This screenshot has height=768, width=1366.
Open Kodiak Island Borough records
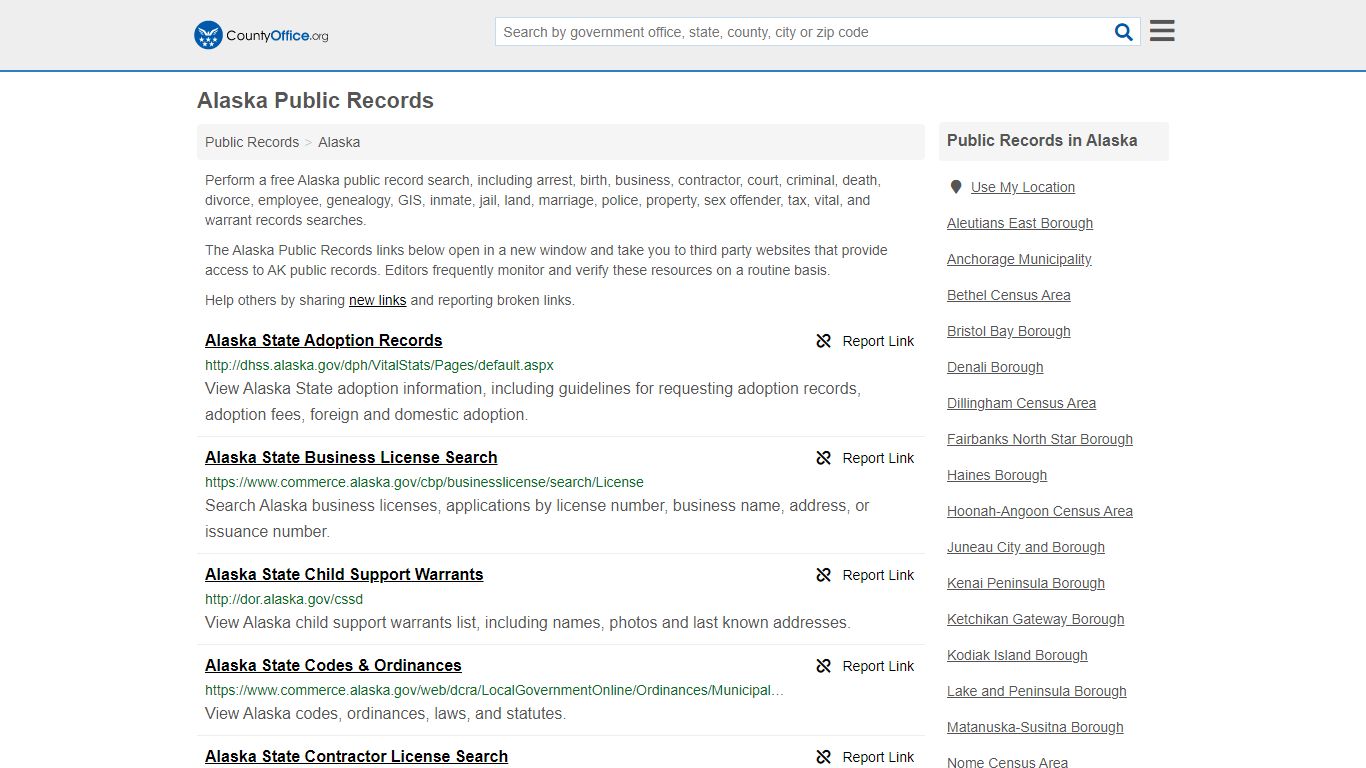1017,655
